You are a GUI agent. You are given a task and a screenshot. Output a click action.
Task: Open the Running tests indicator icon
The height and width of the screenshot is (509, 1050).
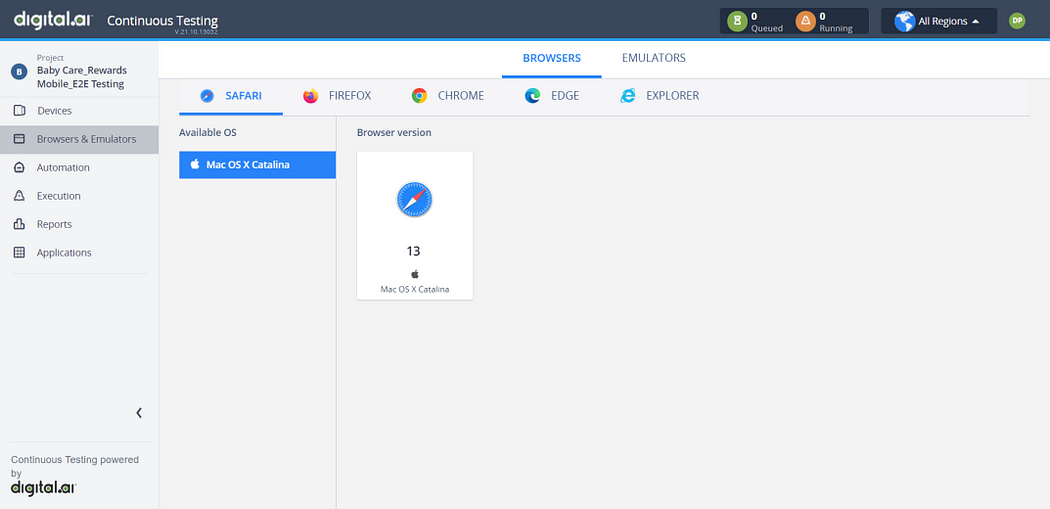(806, 21)
